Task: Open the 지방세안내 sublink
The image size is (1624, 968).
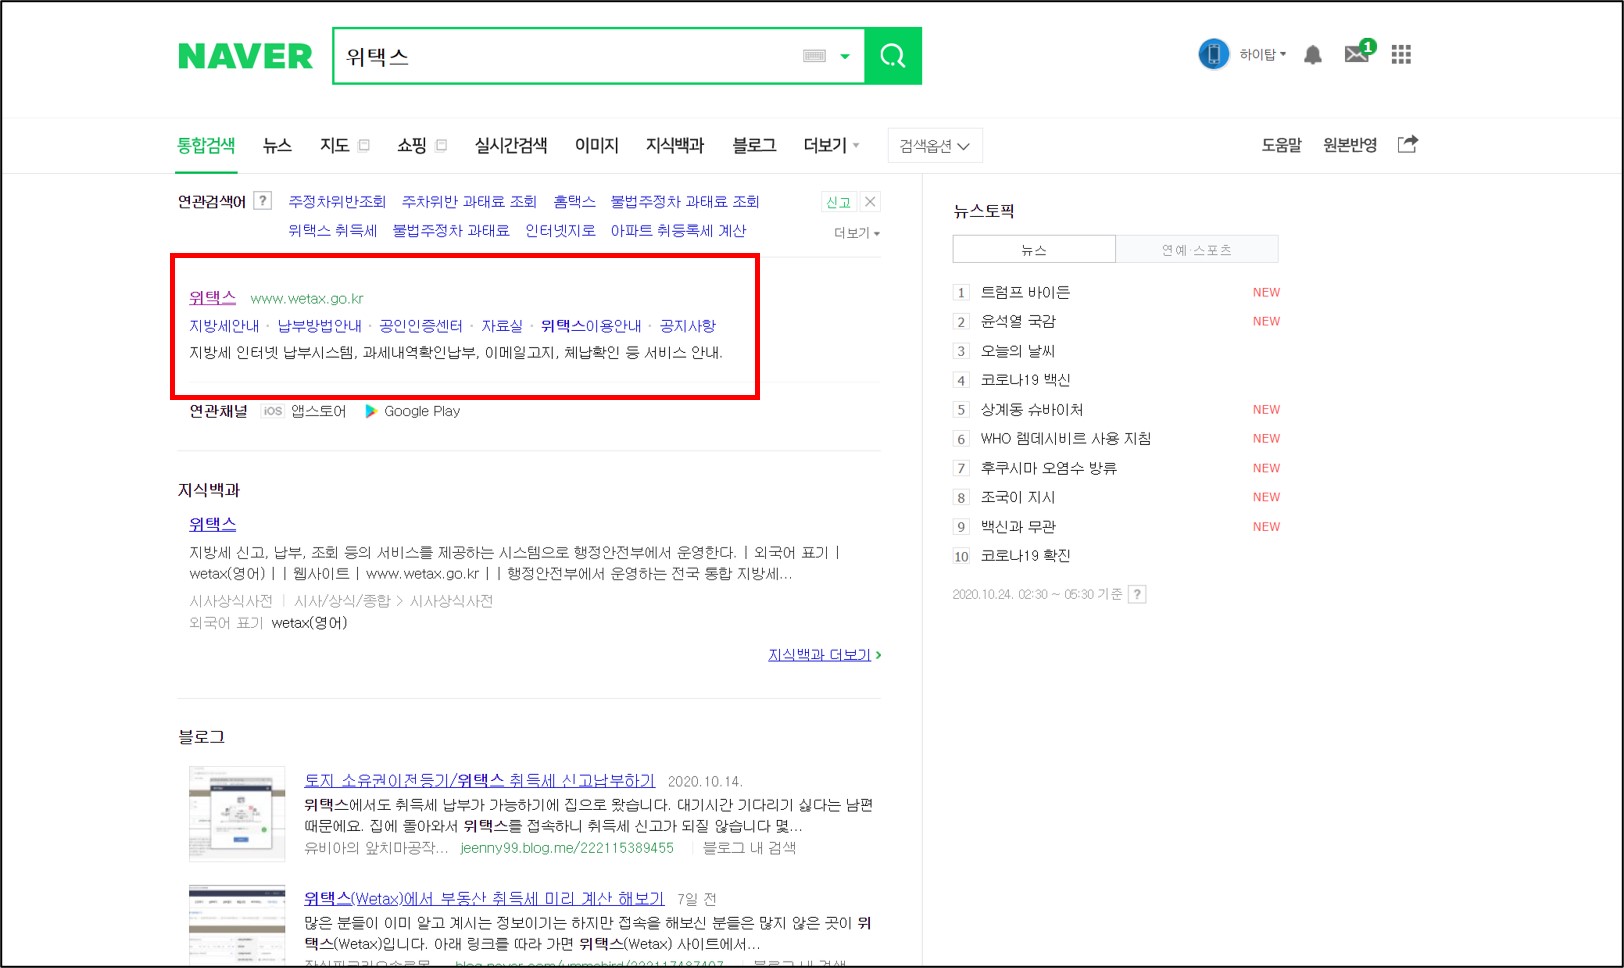Action: pos(224,326)
